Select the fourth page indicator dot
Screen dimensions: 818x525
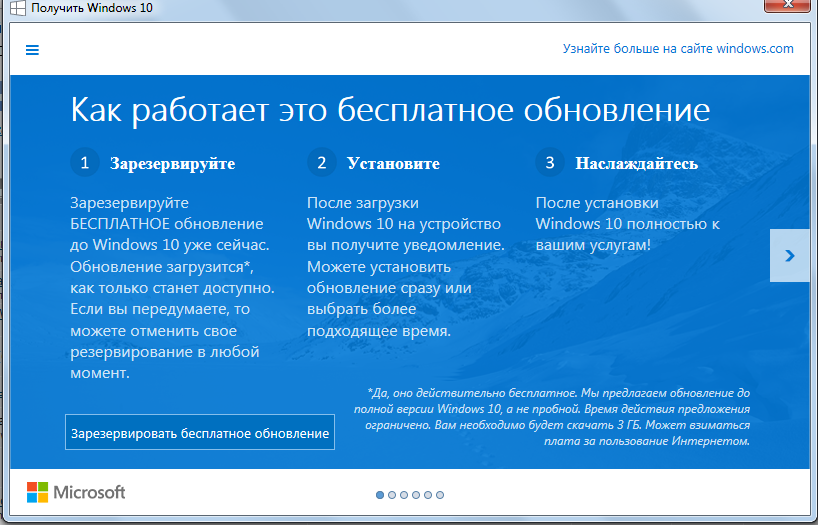[x=416, y=495]
